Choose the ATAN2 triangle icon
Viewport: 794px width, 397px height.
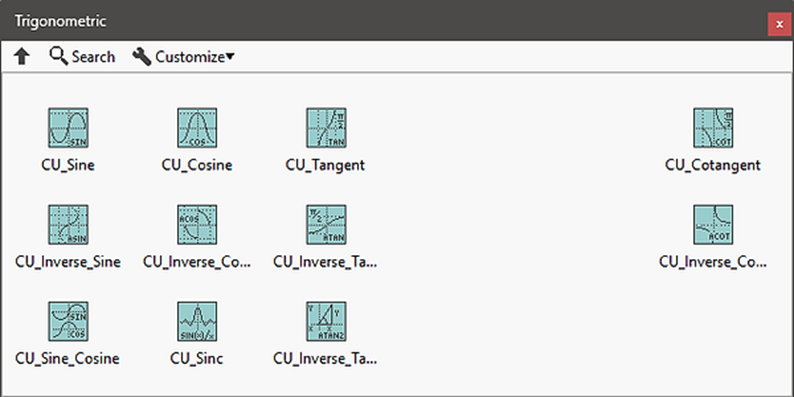click(326, 321)
